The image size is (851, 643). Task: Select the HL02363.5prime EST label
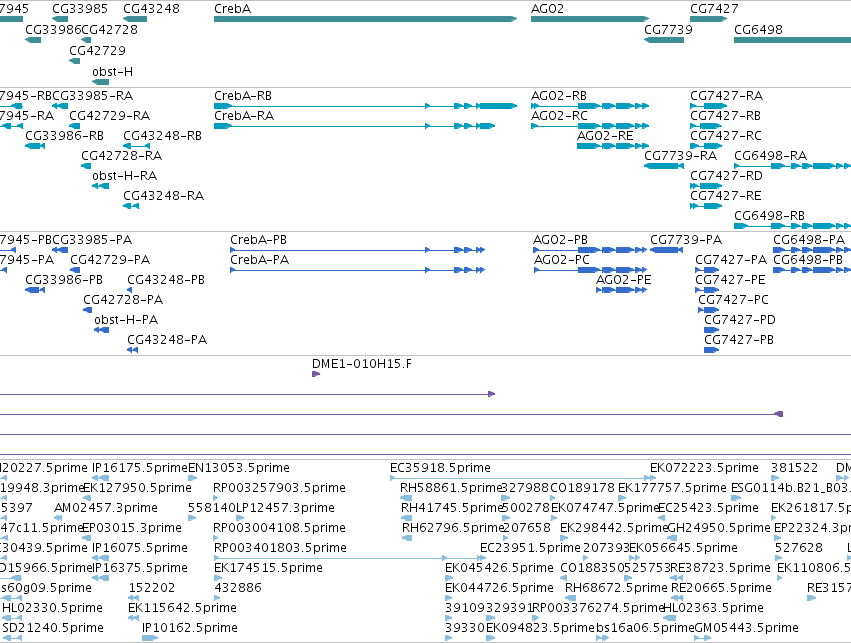[713, 608]
